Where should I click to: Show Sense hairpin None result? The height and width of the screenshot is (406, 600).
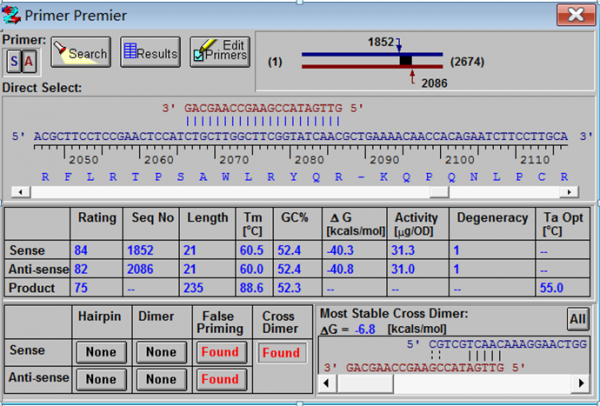[102, 352]
